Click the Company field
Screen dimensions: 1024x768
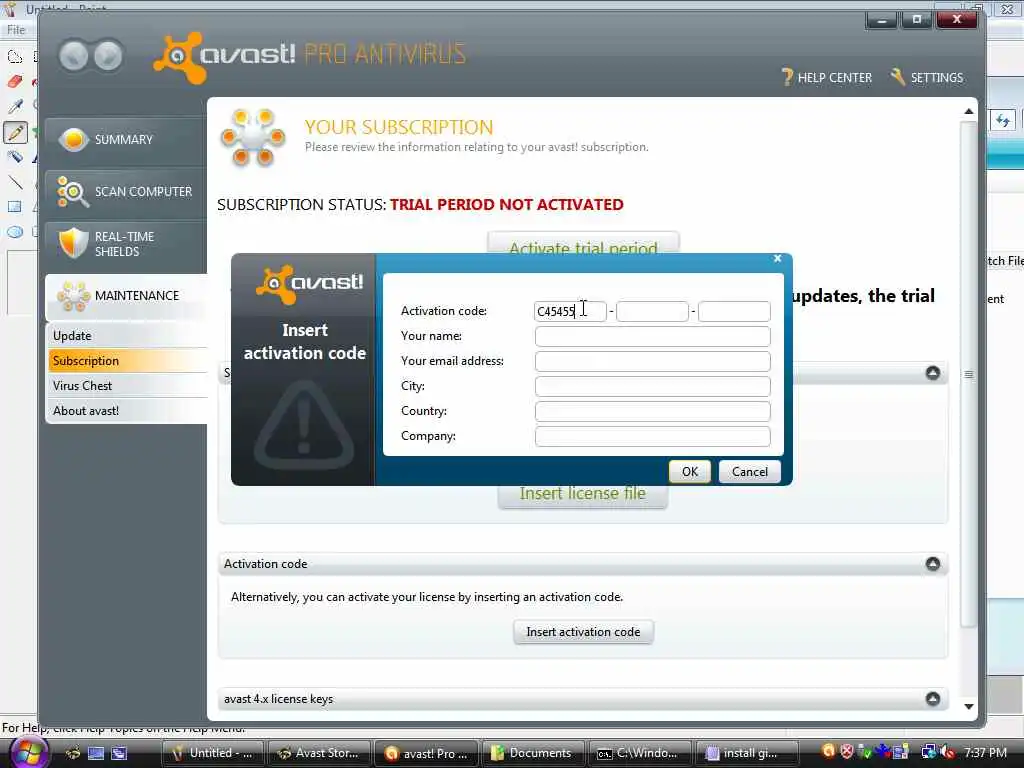tap(652, 436)
